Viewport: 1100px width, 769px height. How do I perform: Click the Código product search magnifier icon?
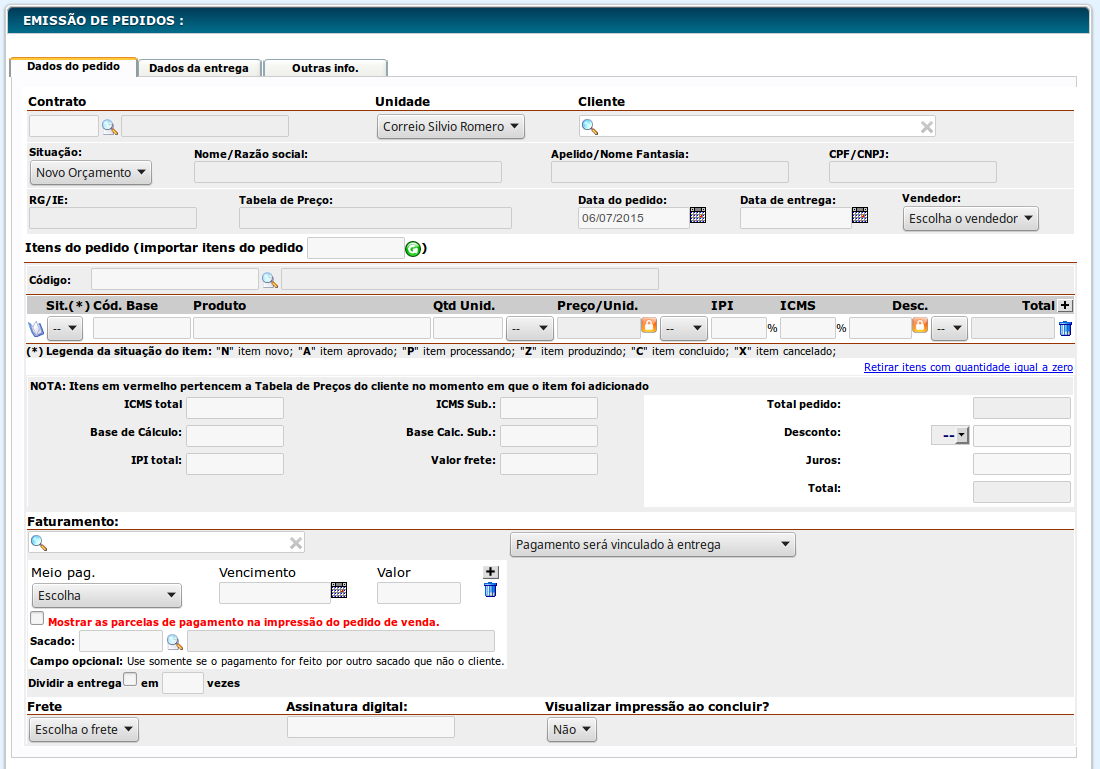coord(270,279)
